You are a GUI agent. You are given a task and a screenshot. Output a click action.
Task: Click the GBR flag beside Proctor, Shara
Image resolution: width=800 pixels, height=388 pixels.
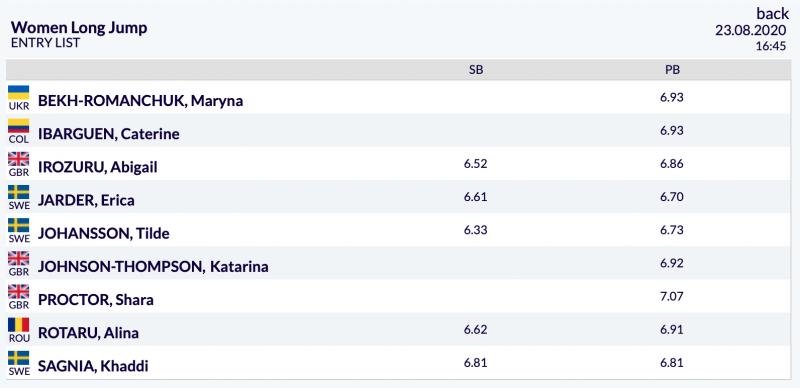pyautogui.click(x=19, y=292)
